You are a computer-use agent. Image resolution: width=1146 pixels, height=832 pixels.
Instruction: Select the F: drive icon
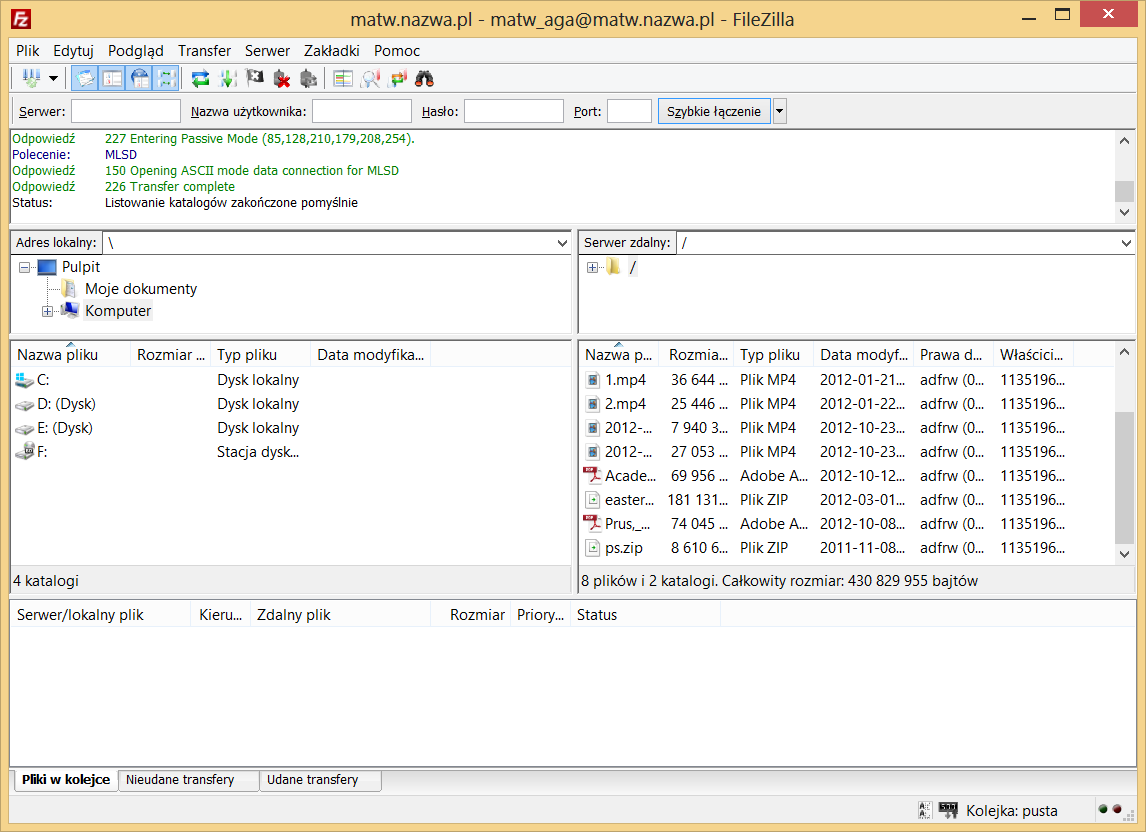coord(25,452)
